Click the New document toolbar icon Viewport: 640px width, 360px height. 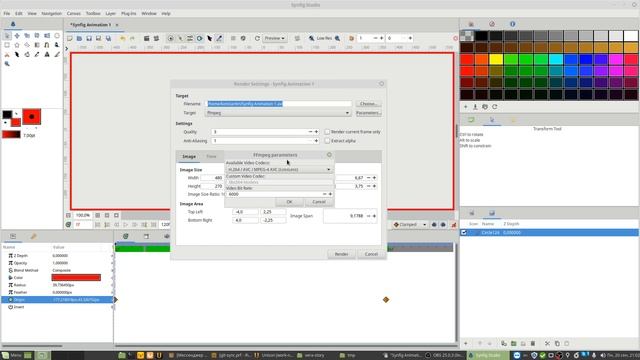(x=70, y=38)
